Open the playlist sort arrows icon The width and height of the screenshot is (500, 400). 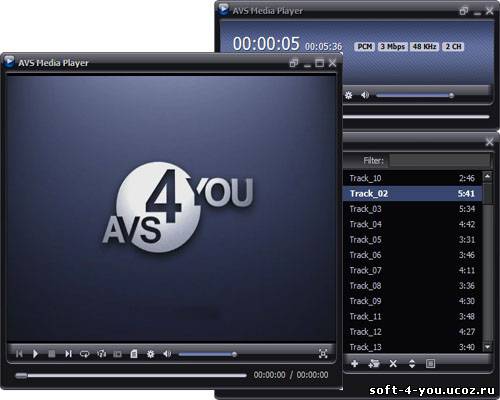coord(412,364)
